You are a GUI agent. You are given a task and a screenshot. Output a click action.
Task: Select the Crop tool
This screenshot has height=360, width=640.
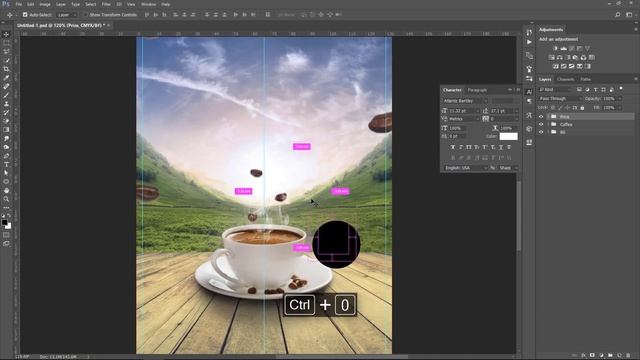6,69
